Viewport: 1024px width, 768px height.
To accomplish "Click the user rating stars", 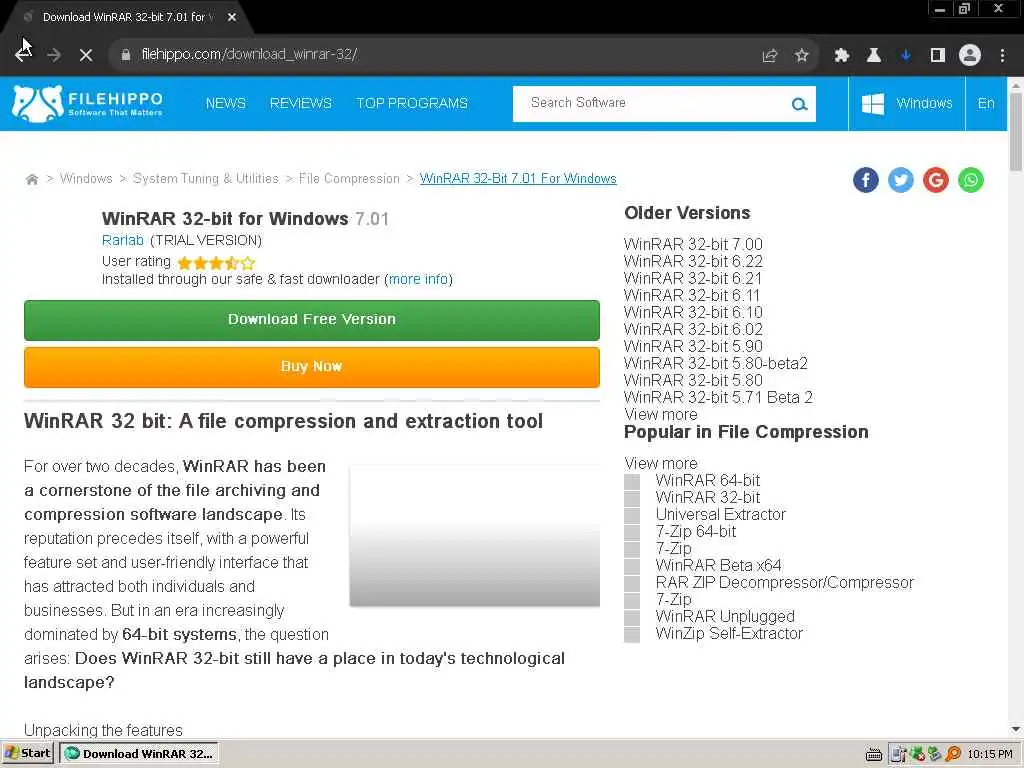I will [216, 263].
